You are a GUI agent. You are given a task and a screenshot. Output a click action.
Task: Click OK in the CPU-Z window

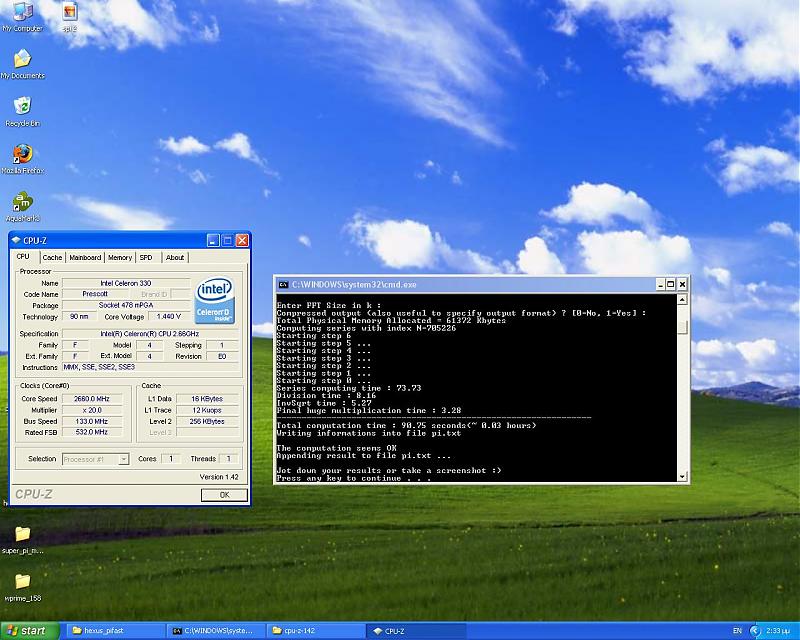pos(224,495)
